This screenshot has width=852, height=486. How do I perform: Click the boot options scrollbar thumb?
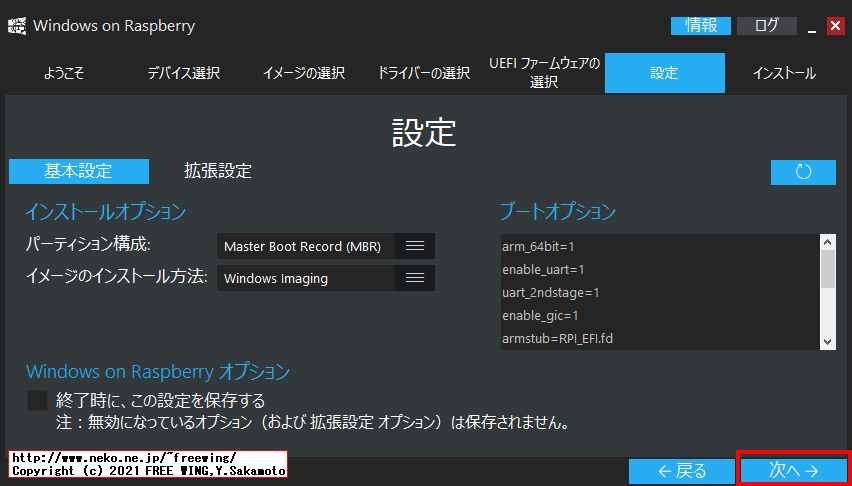coord(827,269)
